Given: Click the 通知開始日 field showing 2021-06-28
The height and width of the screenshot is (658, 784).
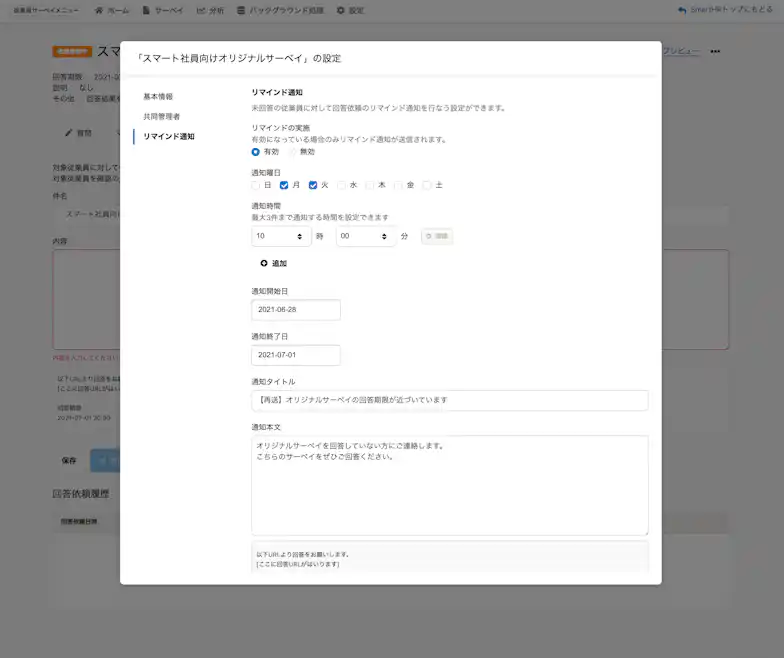Looking at the screenshot, I should [296, 310].
